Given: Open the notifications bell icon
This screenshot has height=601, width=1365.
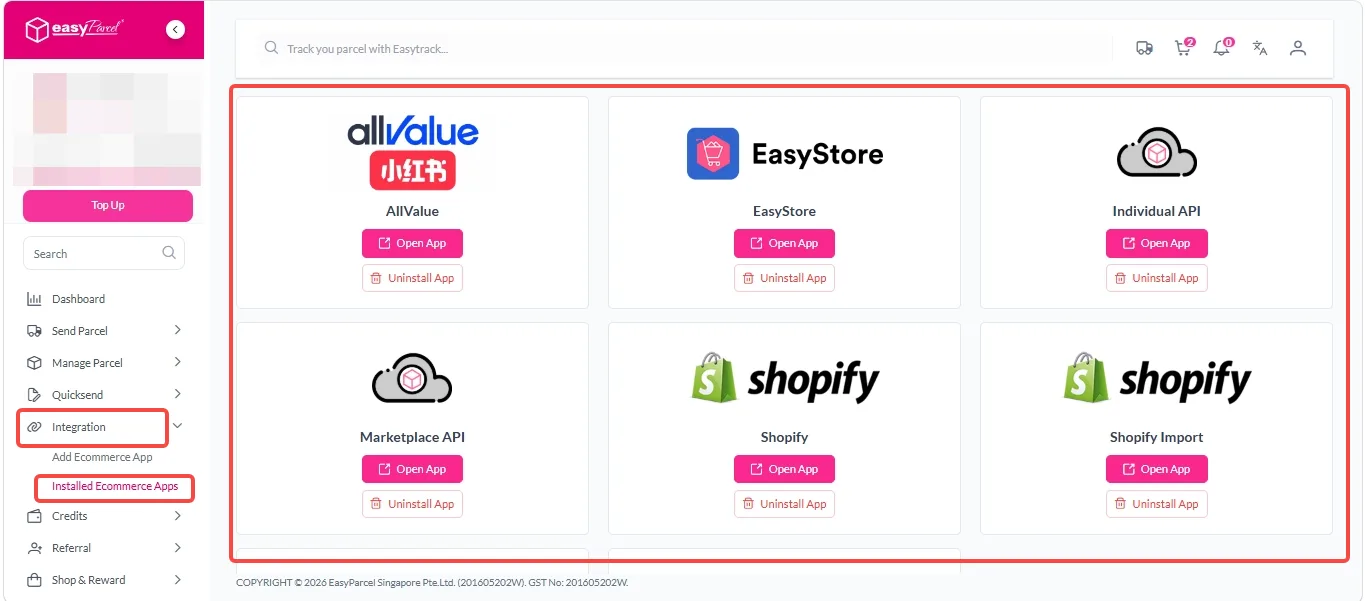Looking at the screenshot, I should 1222,47.
